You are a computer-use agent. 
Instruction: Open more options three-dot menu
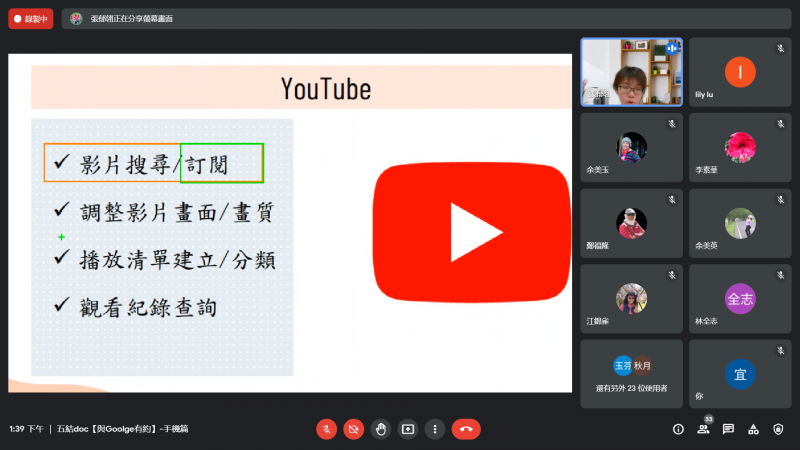tap(435, 429)
